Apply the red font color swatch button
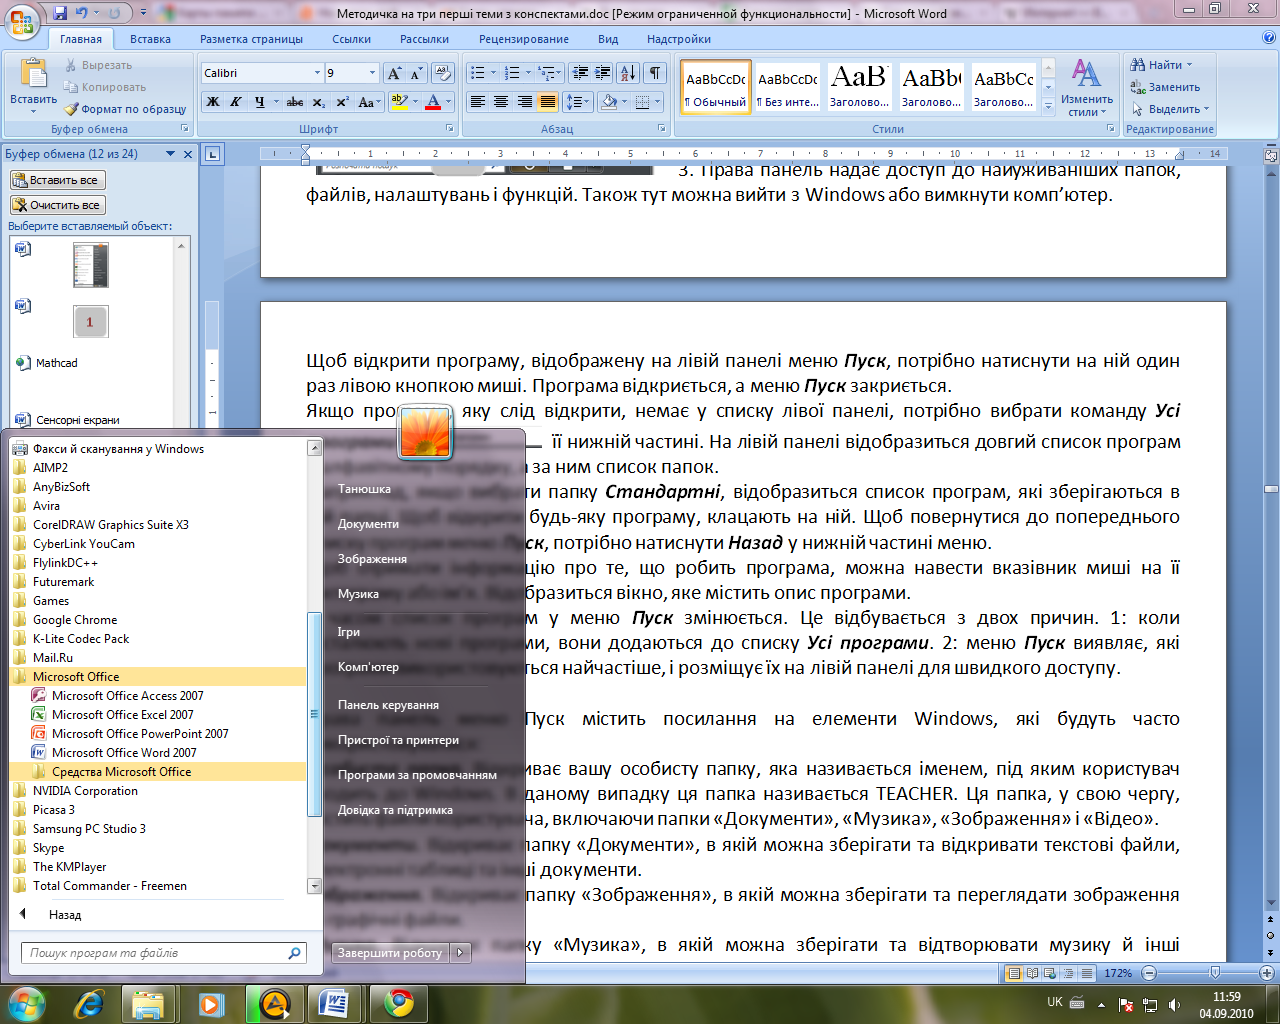Image resolution: width=1280 pixels, height=1024 pixels. pyautogui.click(x=432, y=102)
